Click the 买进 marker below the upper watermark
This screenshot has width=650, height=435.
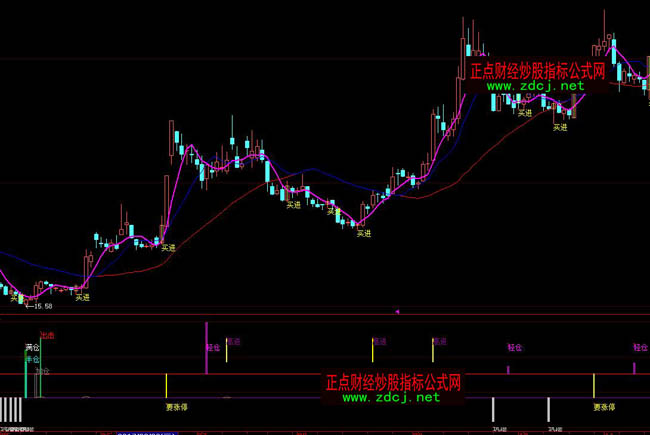pos(560,127)
